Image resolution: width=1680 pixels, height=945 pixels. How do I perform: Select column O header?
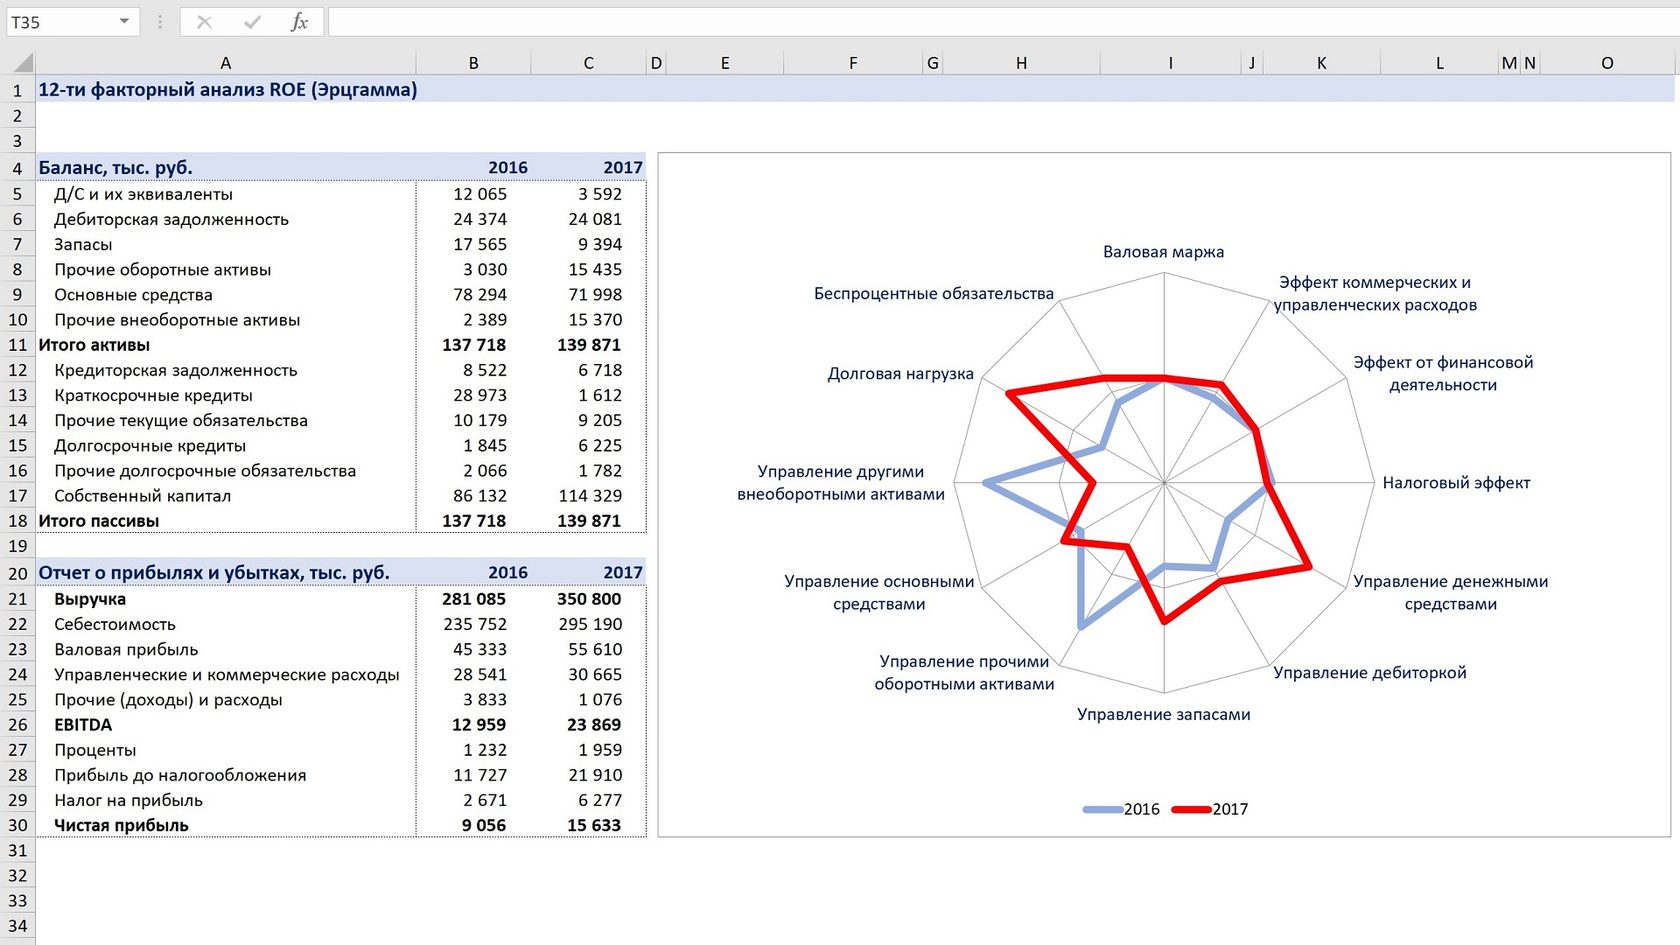click(x=1607, y=63)
